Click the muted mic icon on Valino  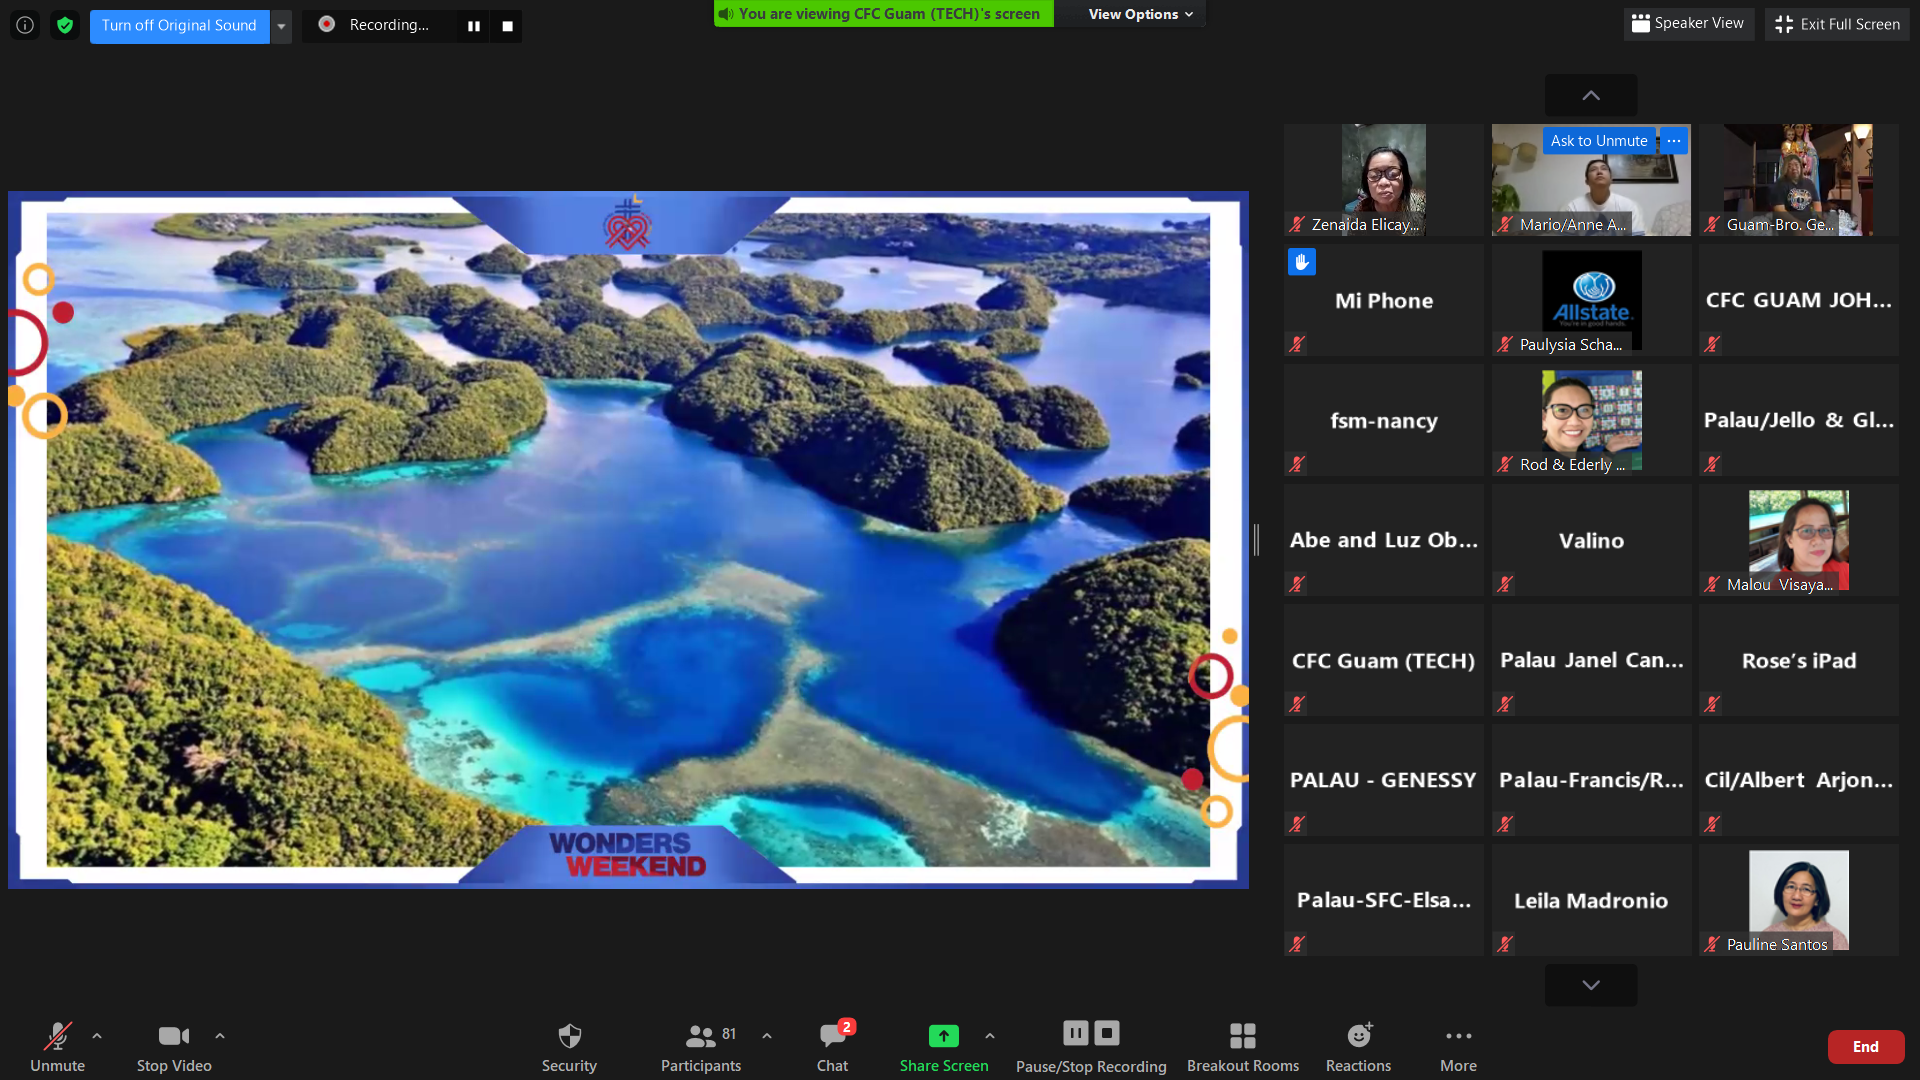1505,584
